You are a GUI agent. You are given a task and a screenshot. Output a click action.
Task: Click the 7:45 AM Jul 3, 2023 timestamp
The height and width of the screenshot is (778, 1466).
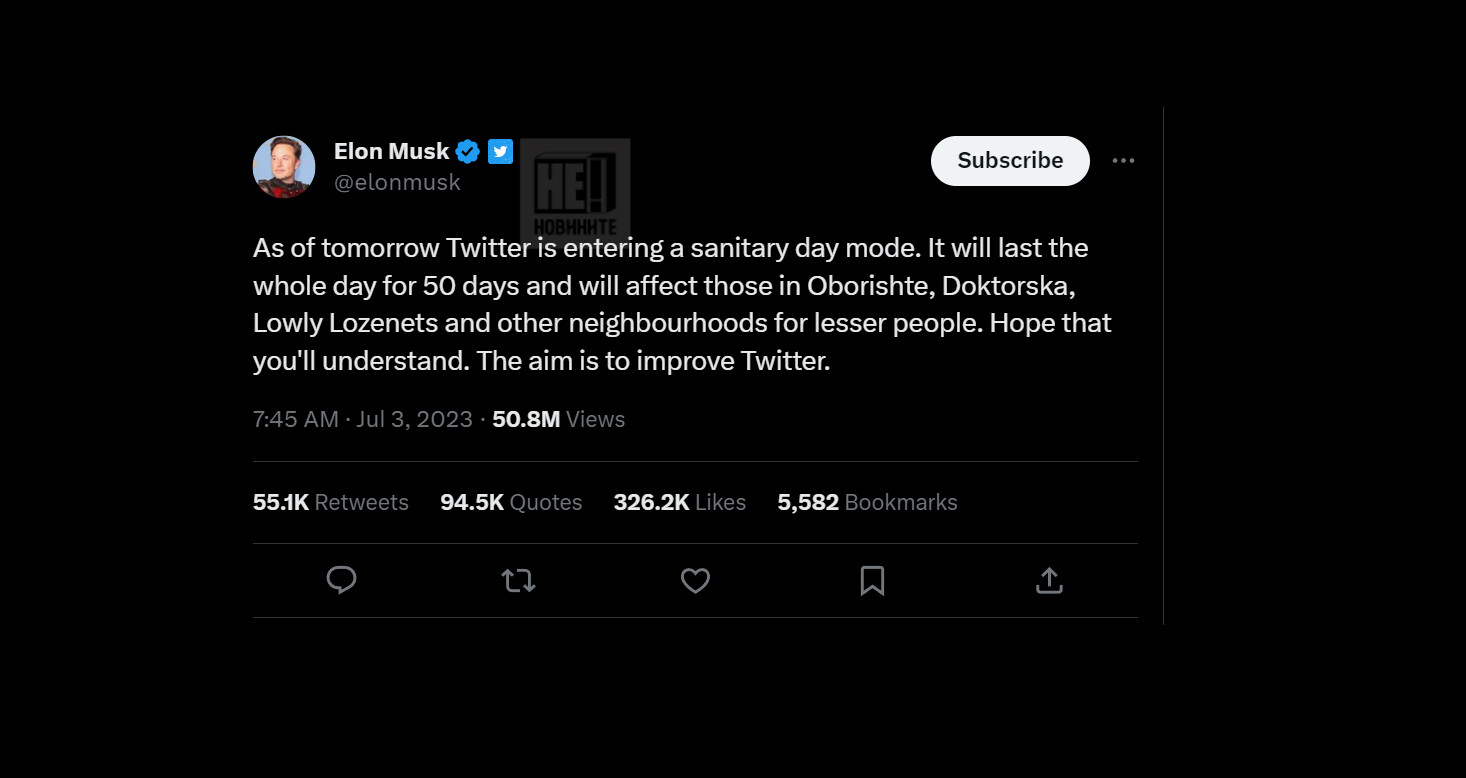click(362, 419)
